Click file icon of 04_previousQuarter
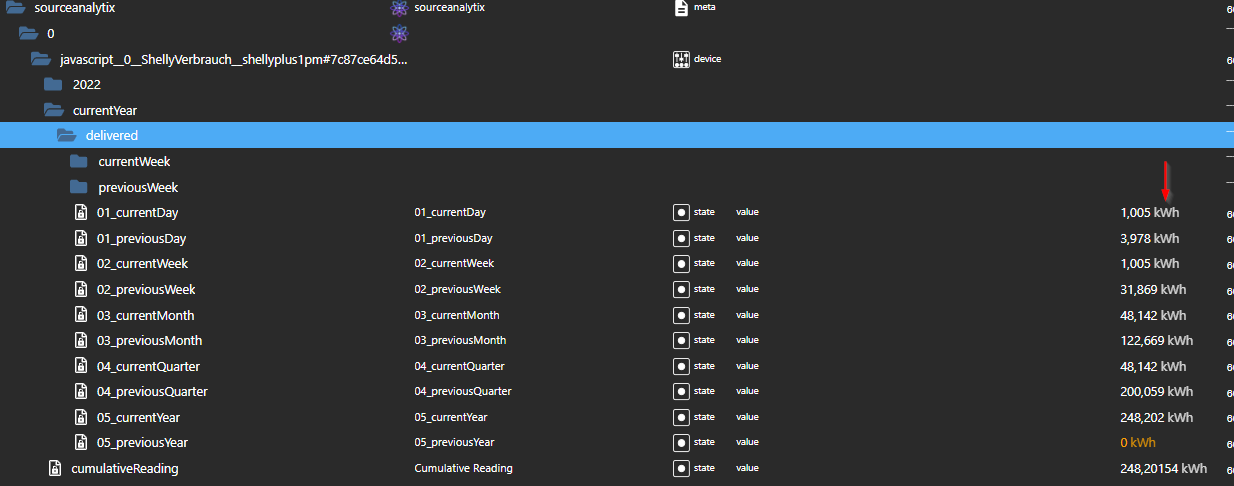The height and width of the screenshot is (486, 1234). point(81,391)
